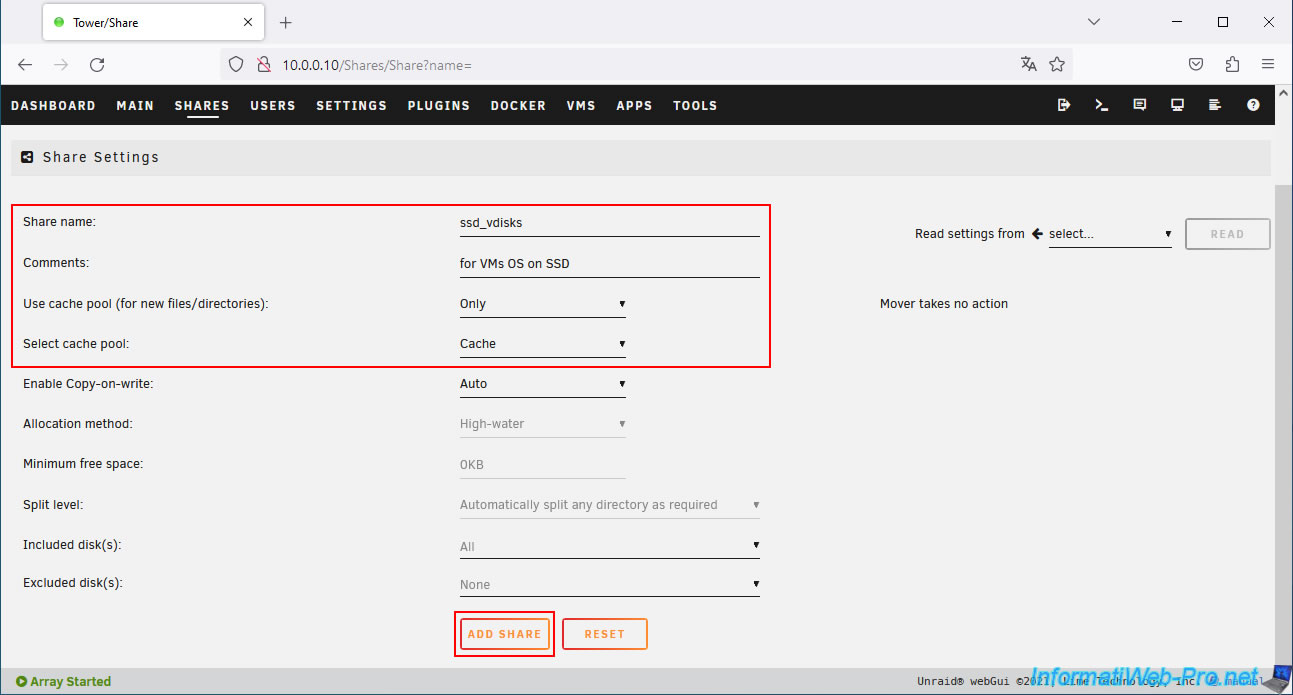Reload the page with refresh icon
The height and width of the screenshot is (695, 1293).
(97, 64)
